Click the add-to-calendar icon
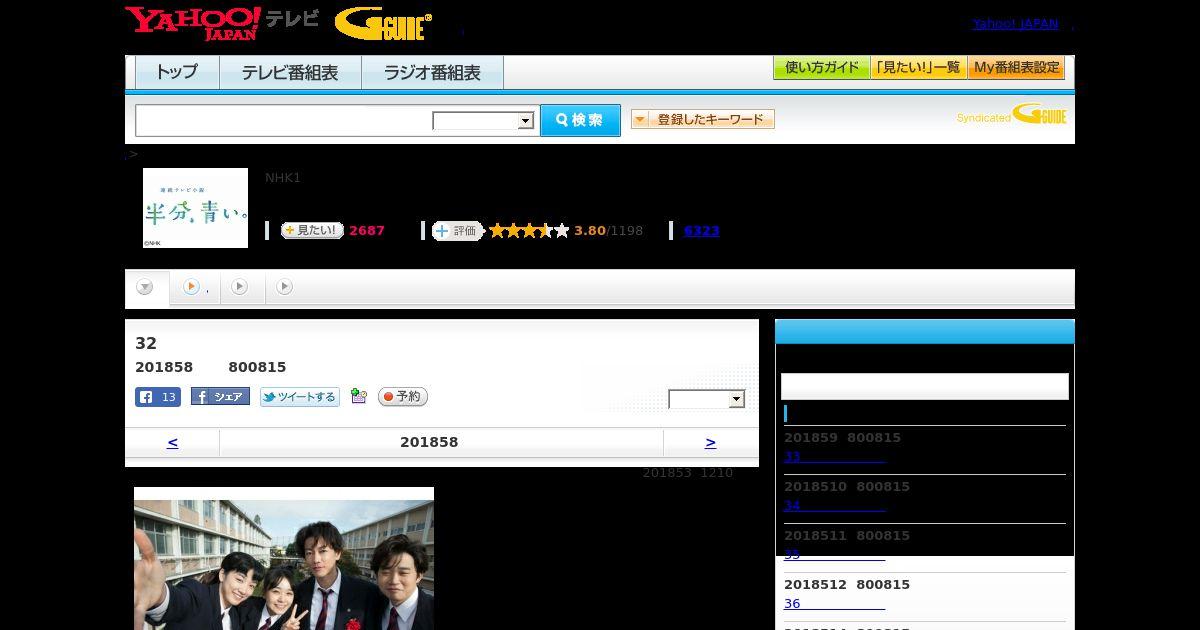The image size is (1200, 630). pos(359,397)
